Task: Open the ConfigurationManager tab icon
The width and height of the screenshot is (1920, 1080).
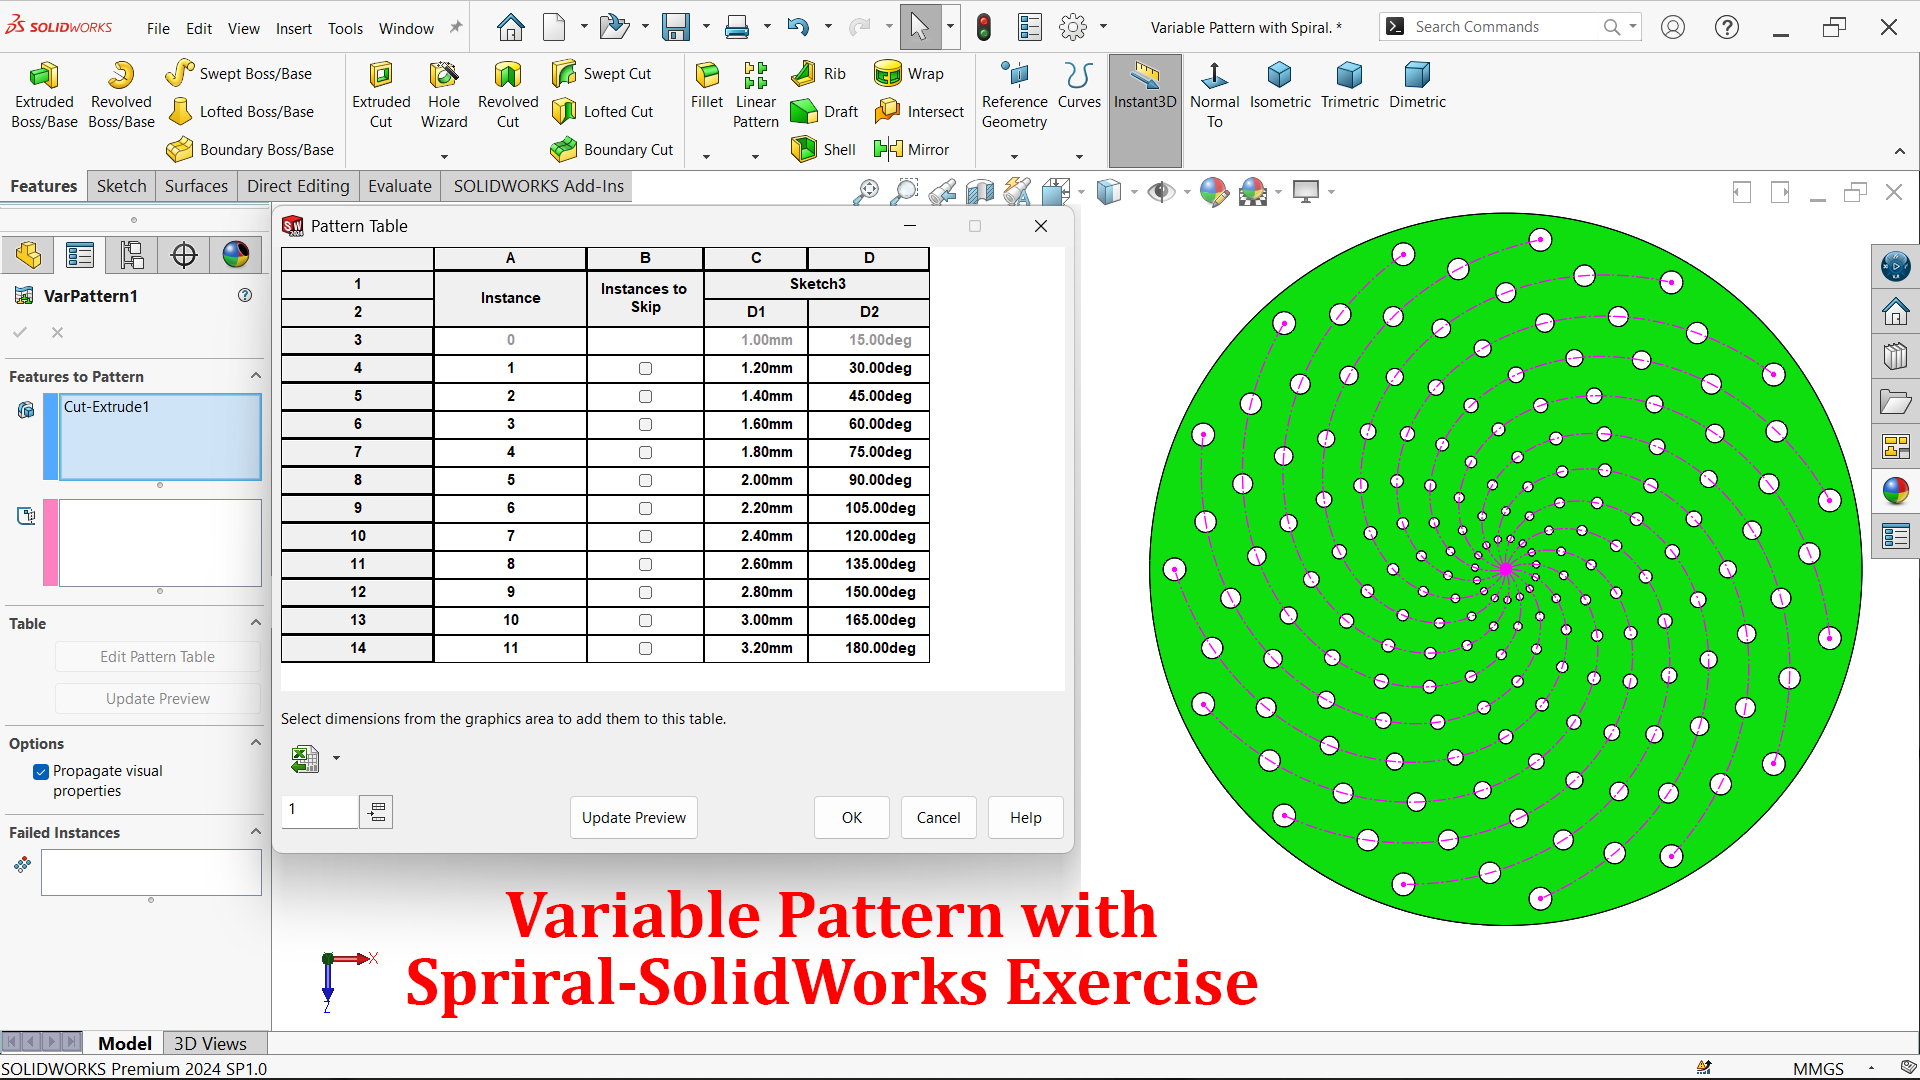Action: (x=131, y=255)
